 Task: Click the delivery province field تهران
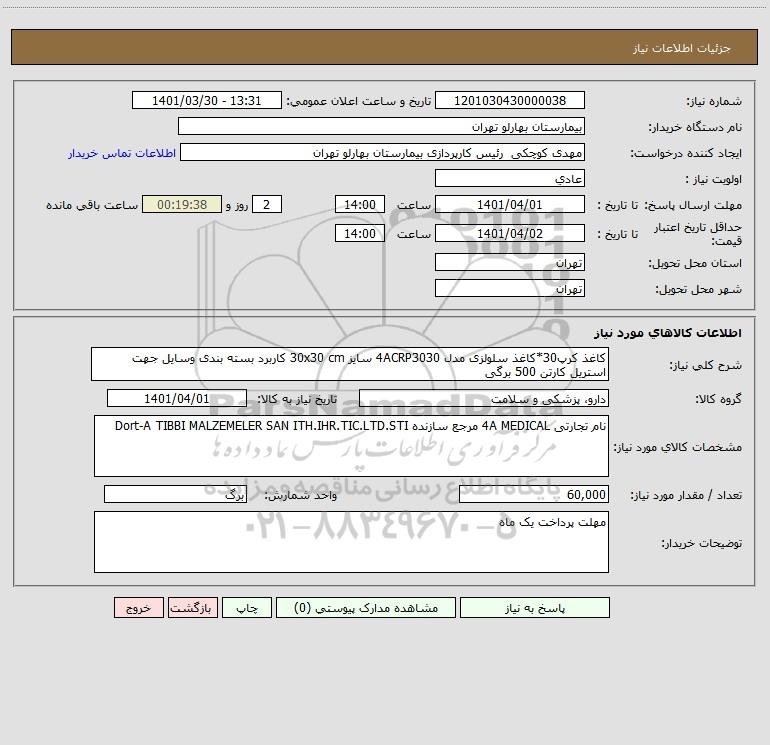point(510,263)
